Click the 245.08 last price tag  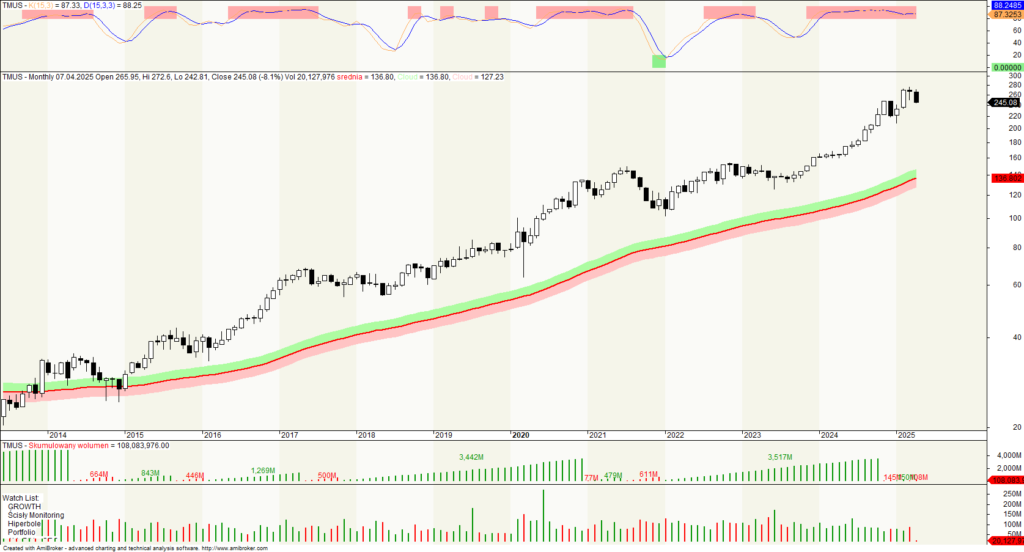click(1005, 103)
